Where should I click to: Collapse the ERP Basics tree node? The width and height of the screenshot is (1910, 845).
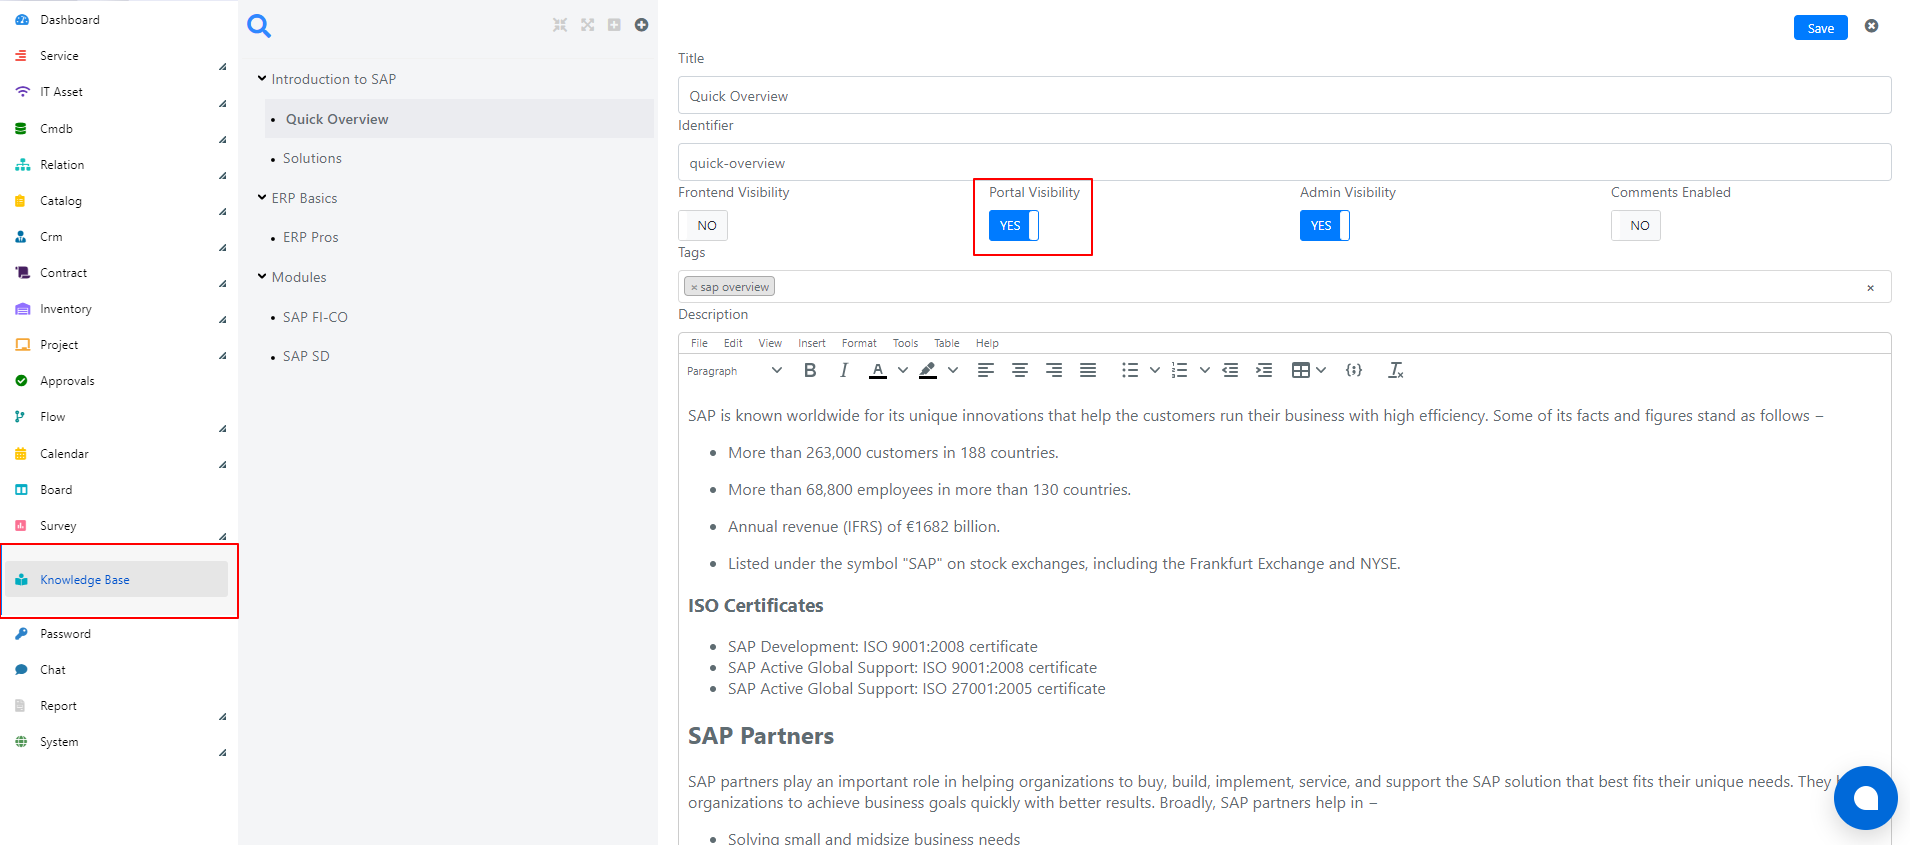coord(262,198)
